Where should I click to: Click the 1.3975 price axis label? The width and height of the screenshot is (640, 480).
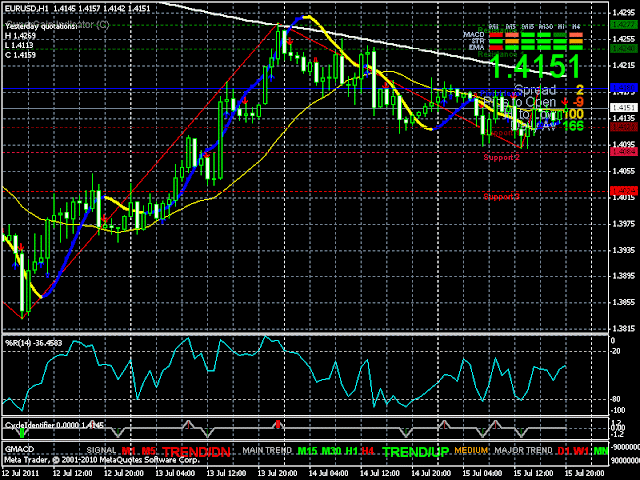[x=624, y=224]
